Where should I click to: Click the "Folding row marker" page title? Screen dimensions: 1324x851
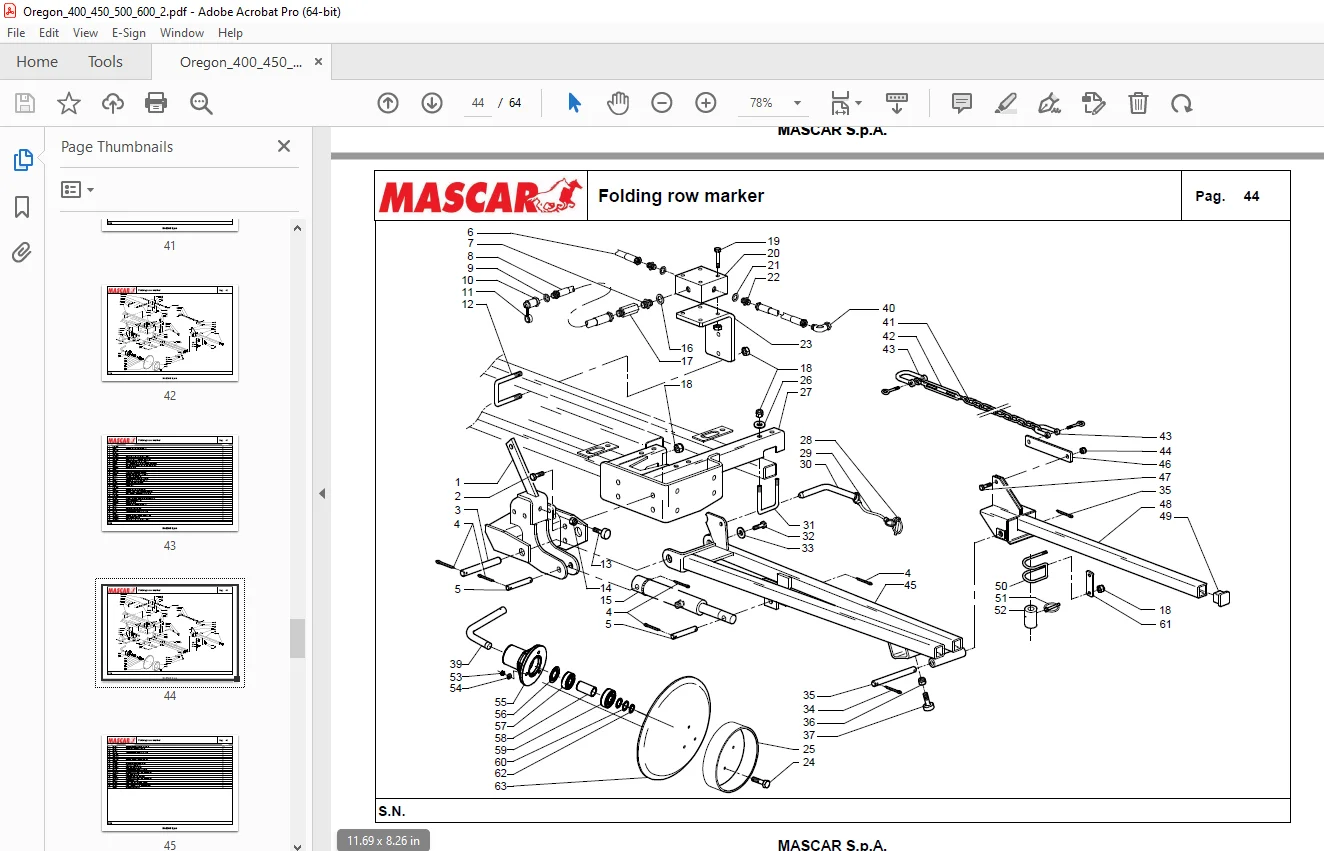click(x=681, y=196)
